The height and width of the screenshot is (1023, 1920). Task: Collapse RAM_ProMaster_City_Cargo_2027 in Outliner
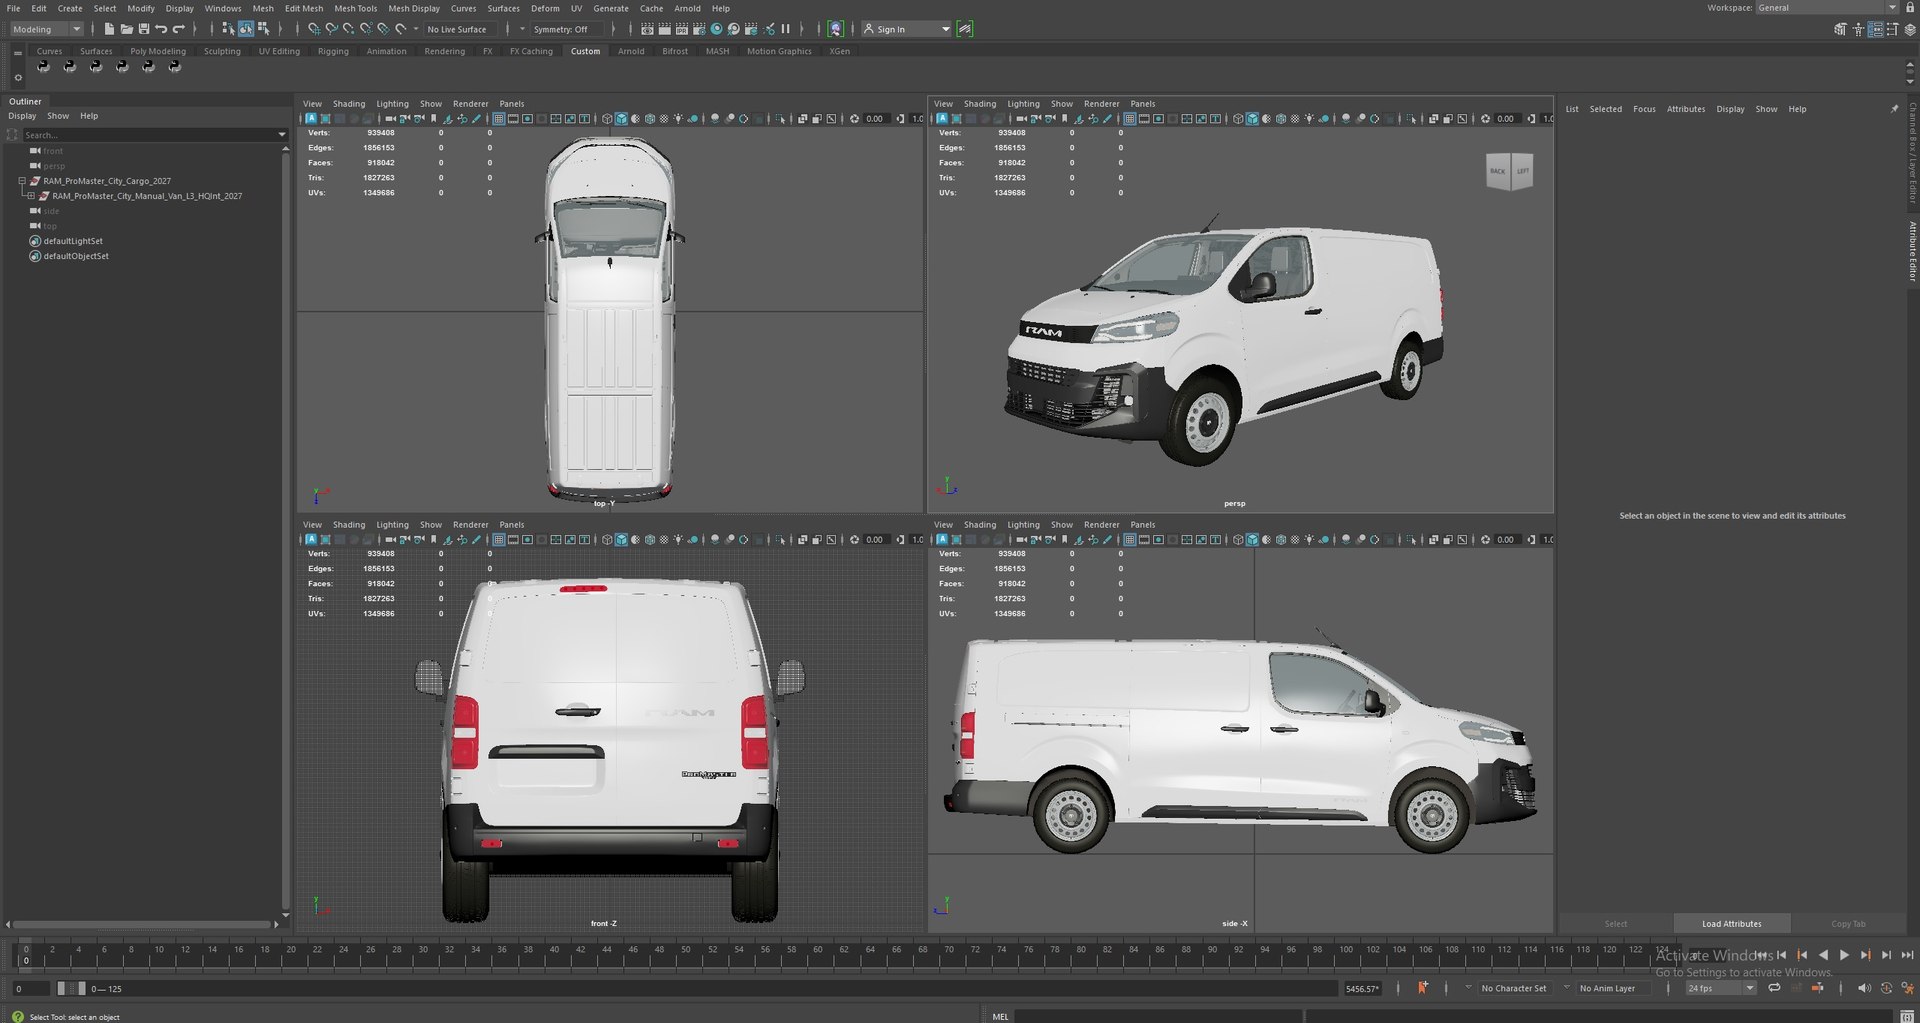coord(22,181)
